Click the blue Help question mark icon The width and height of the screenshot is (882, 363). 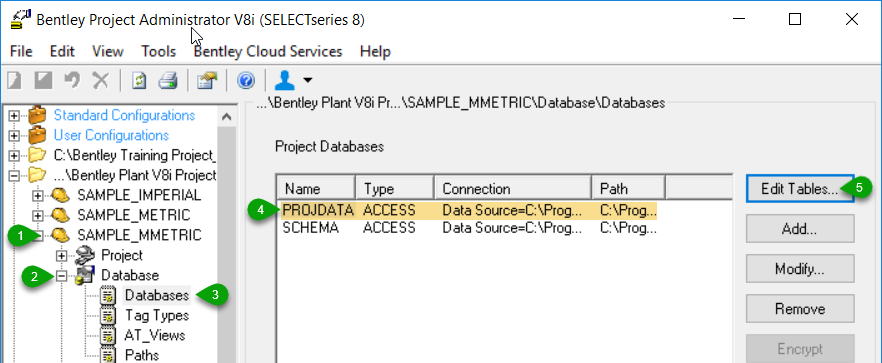(x=245, y=81)
